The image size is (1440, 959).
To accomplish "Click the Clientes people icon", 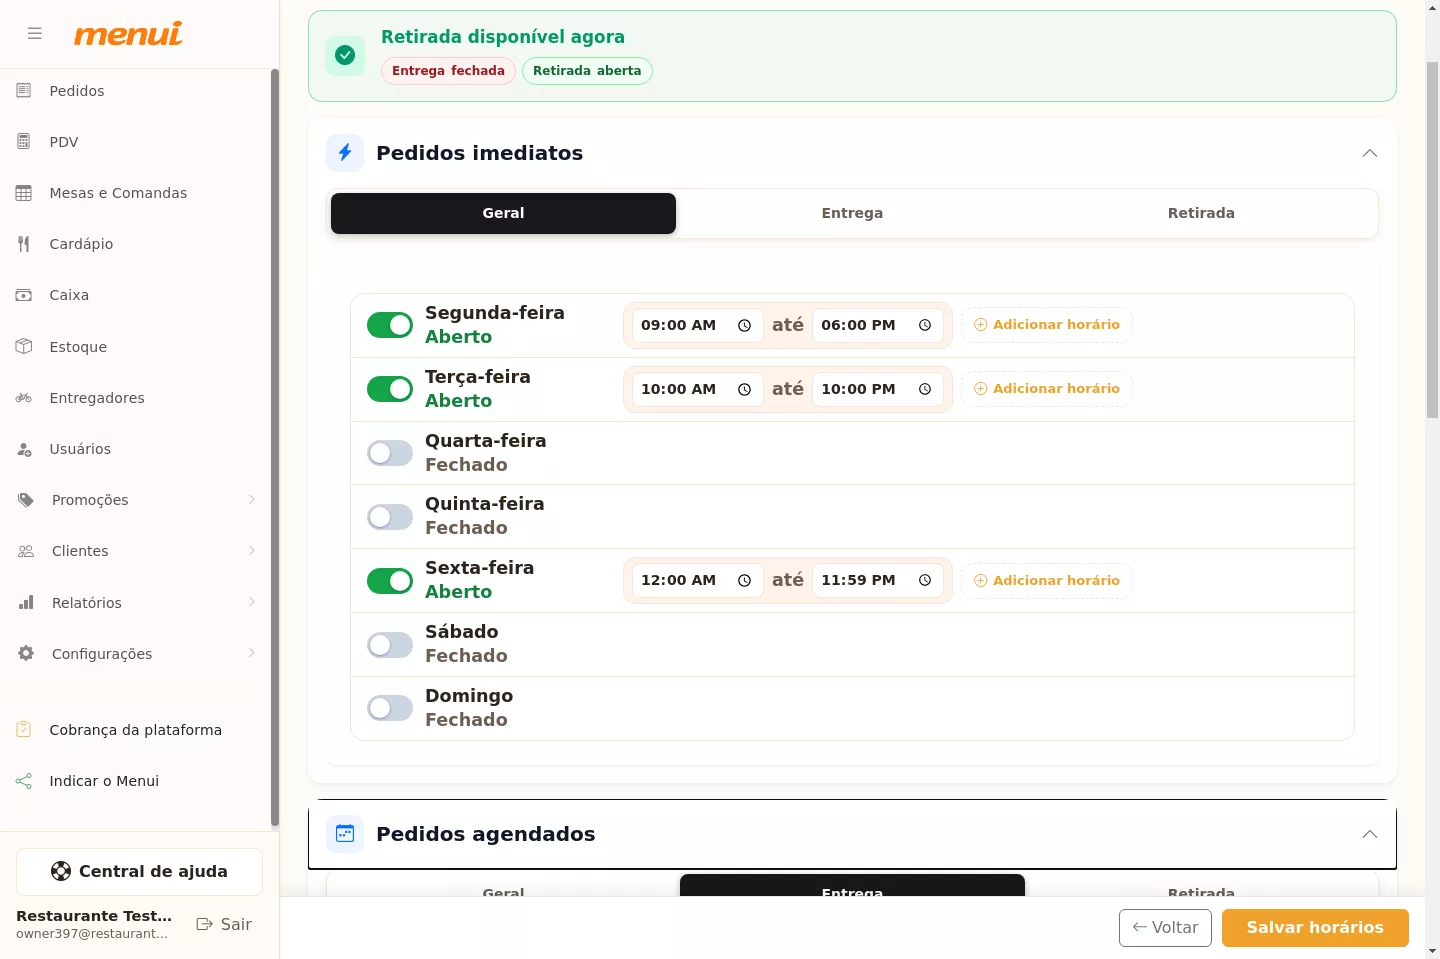I will 26,551.
